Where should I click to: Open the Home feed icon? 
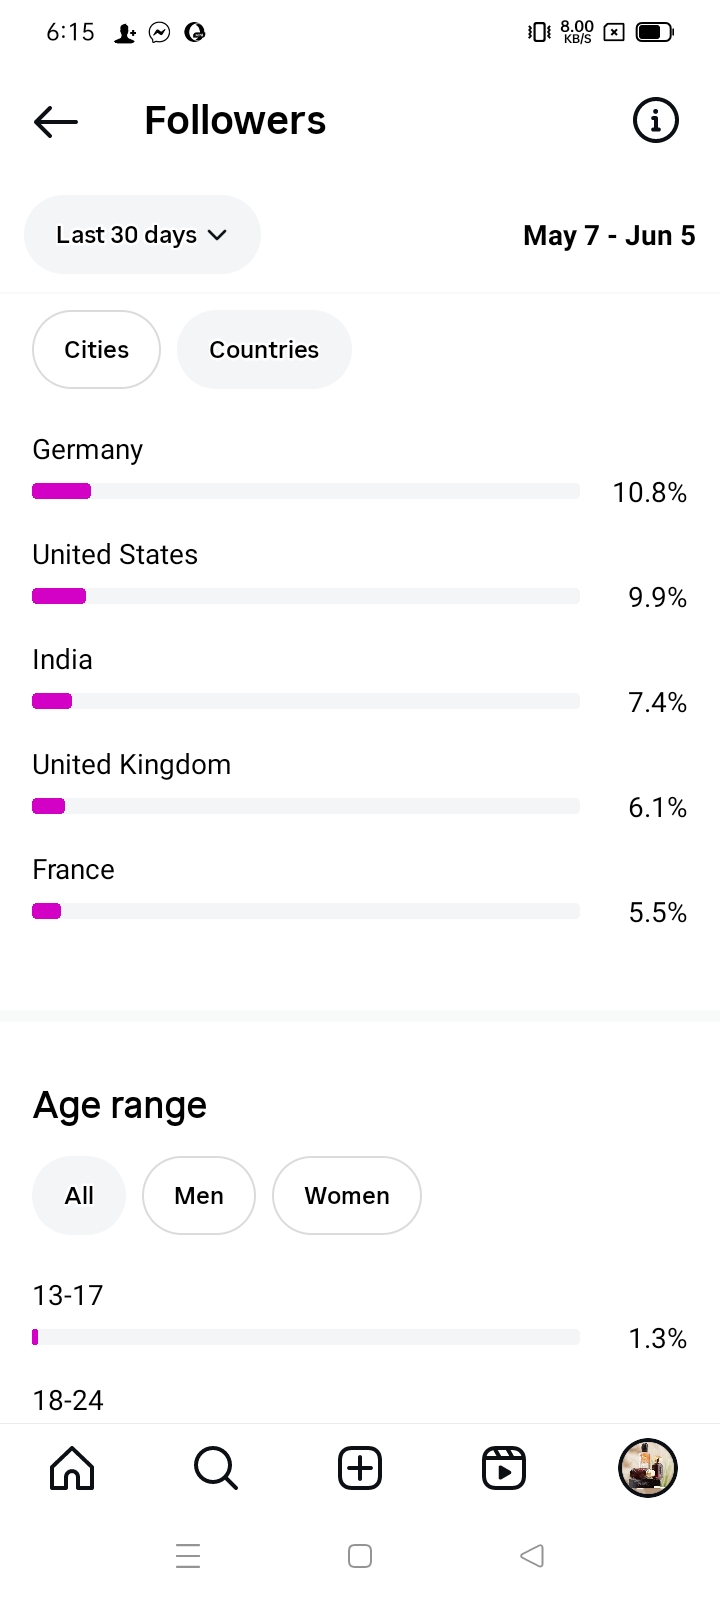tap(72, 1468)
